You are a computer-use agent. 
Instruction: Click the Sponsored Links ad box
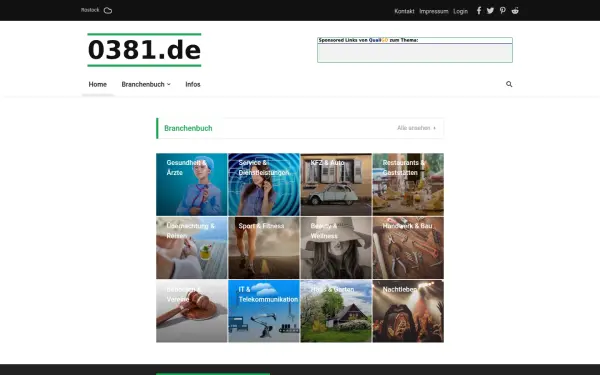pos(415,50)
